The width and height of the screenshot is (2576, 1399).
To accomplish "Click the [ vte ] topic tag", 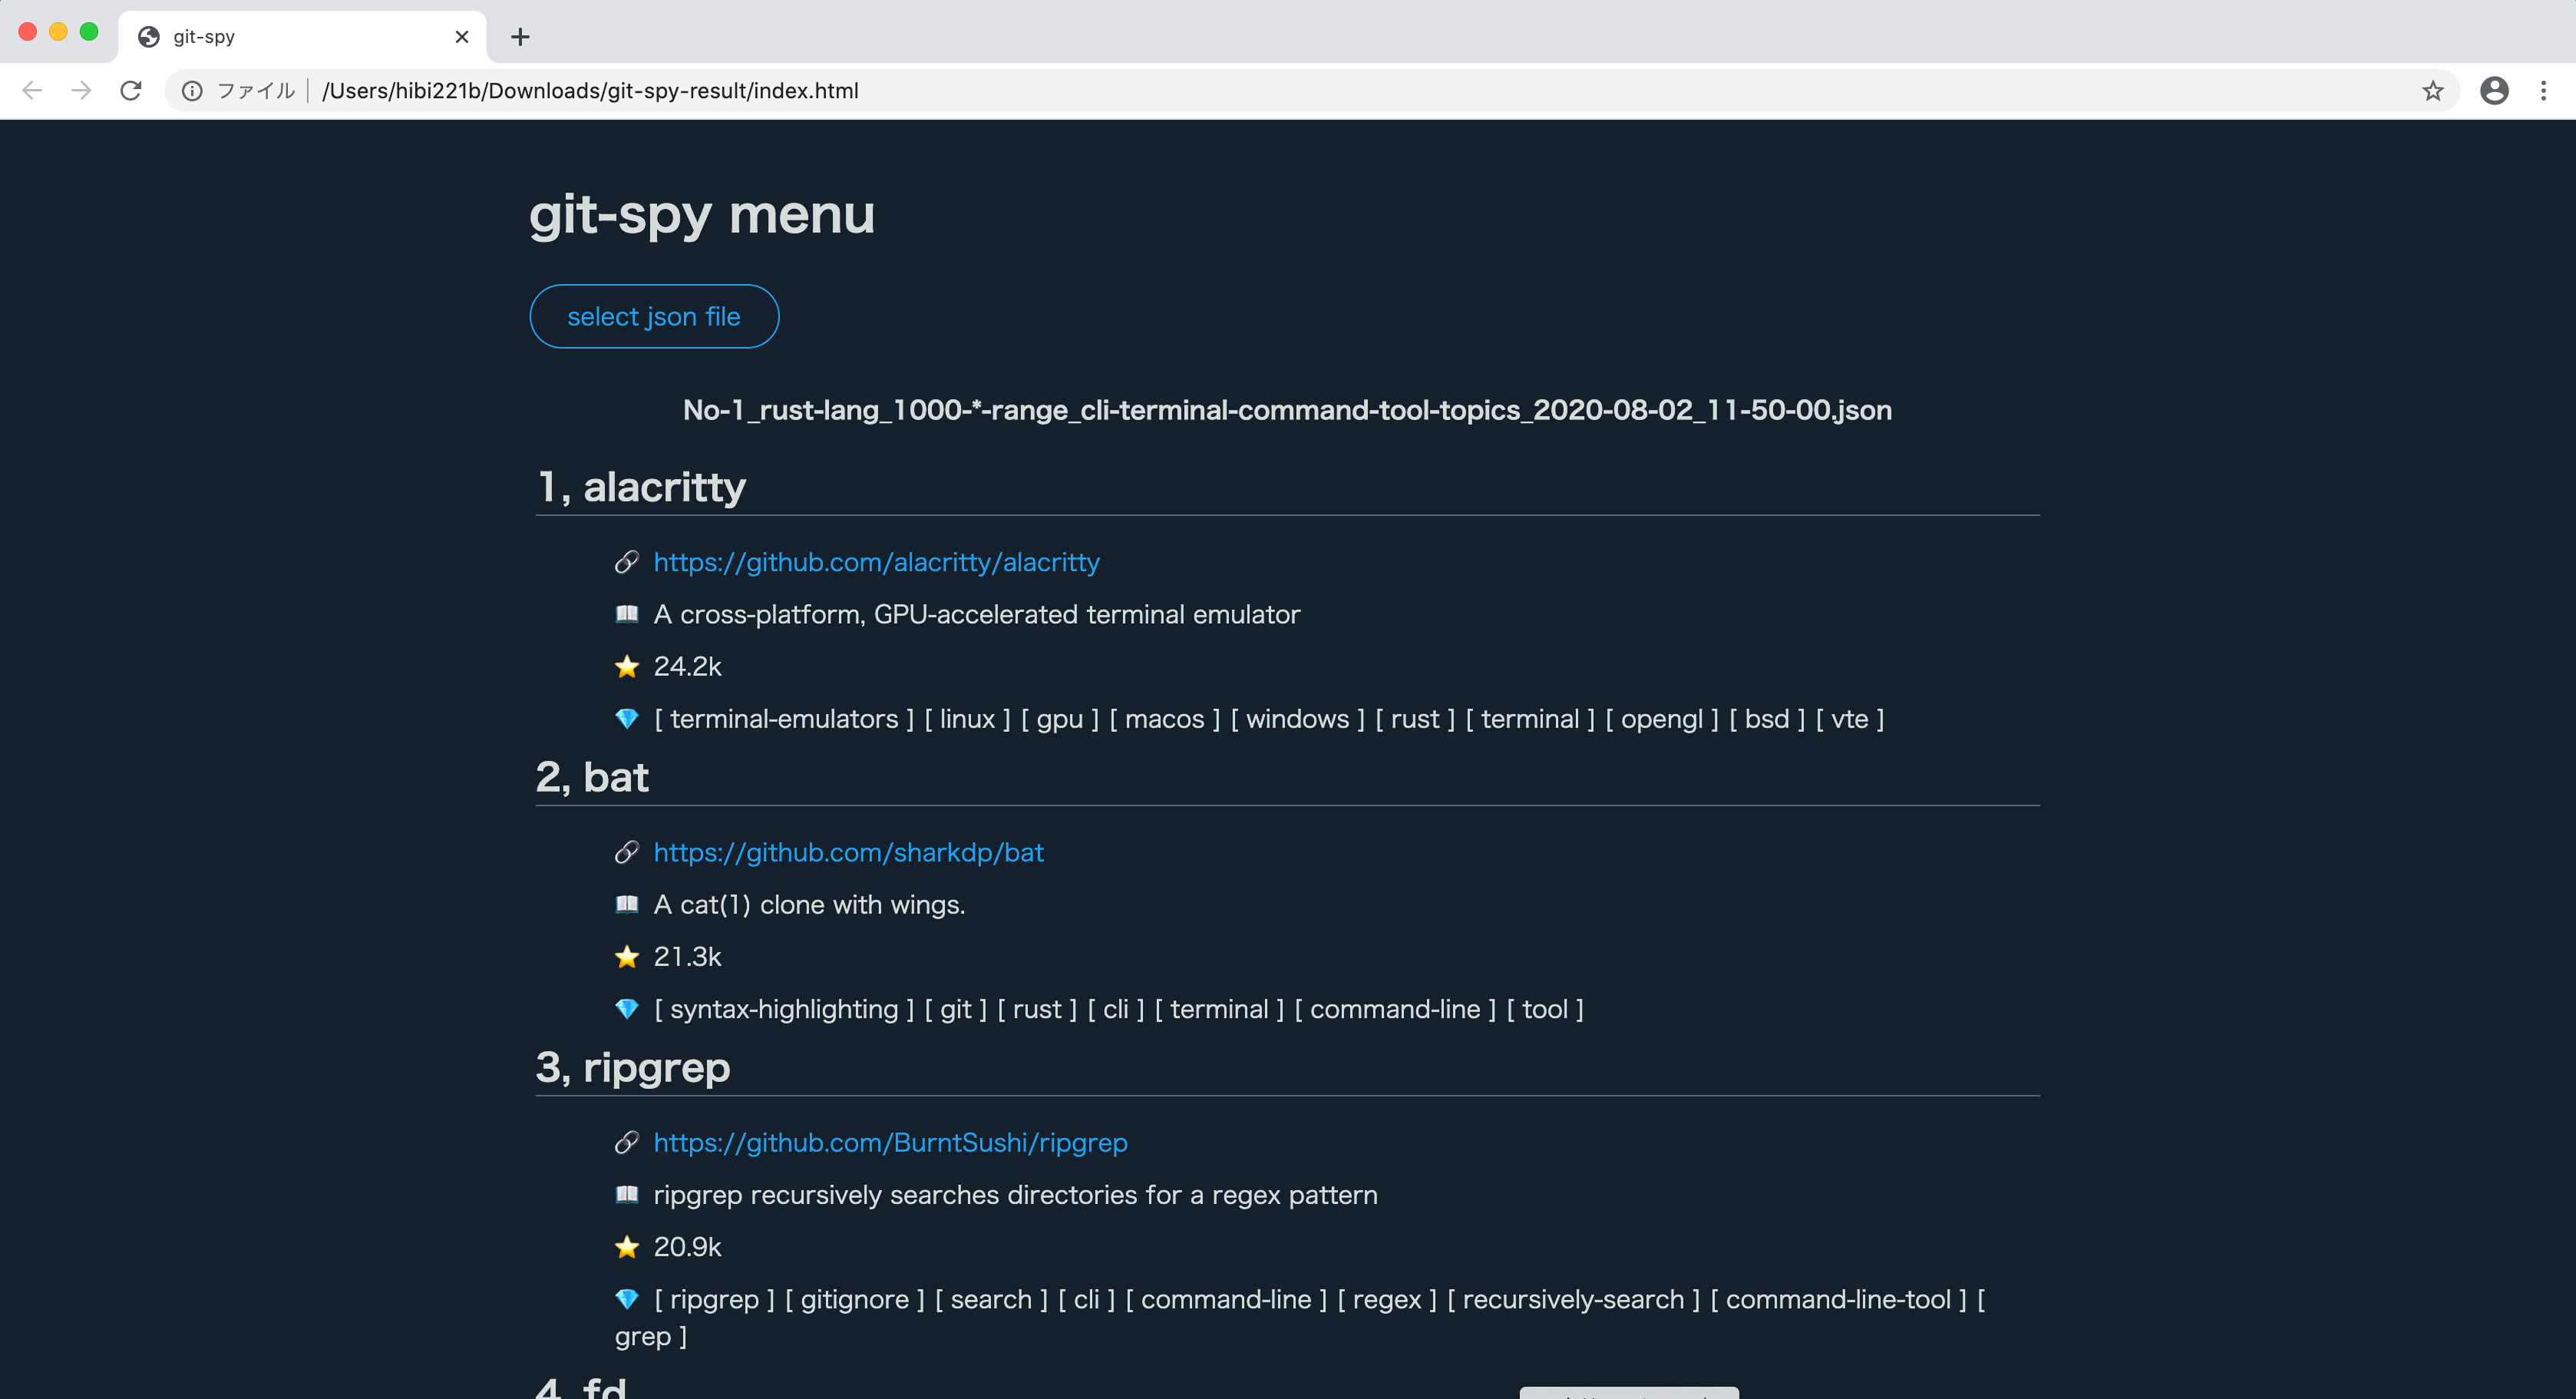I will (x=1849, y=718).
